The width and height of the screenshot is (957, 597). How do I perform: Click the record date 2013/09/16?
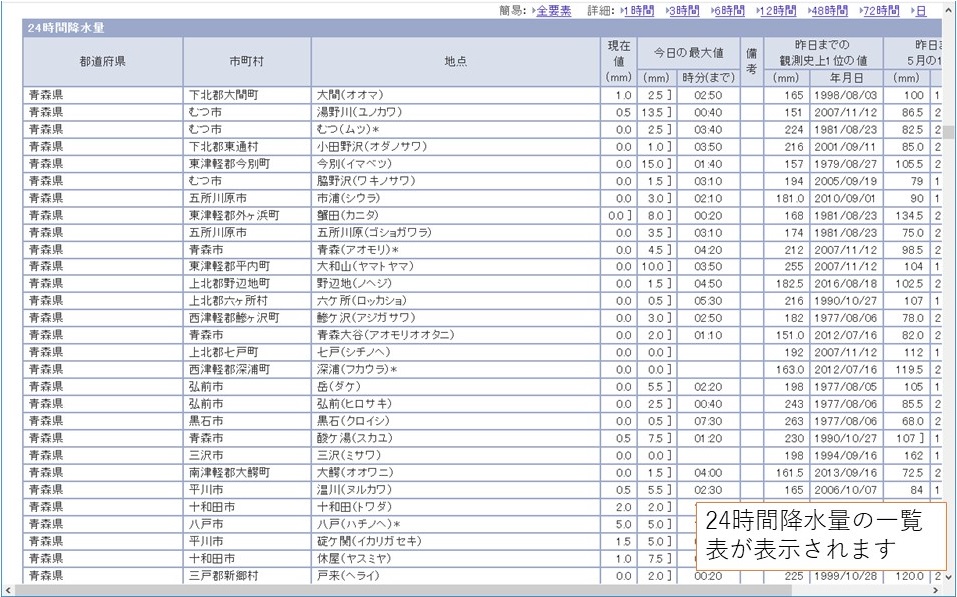click(845, 472)
